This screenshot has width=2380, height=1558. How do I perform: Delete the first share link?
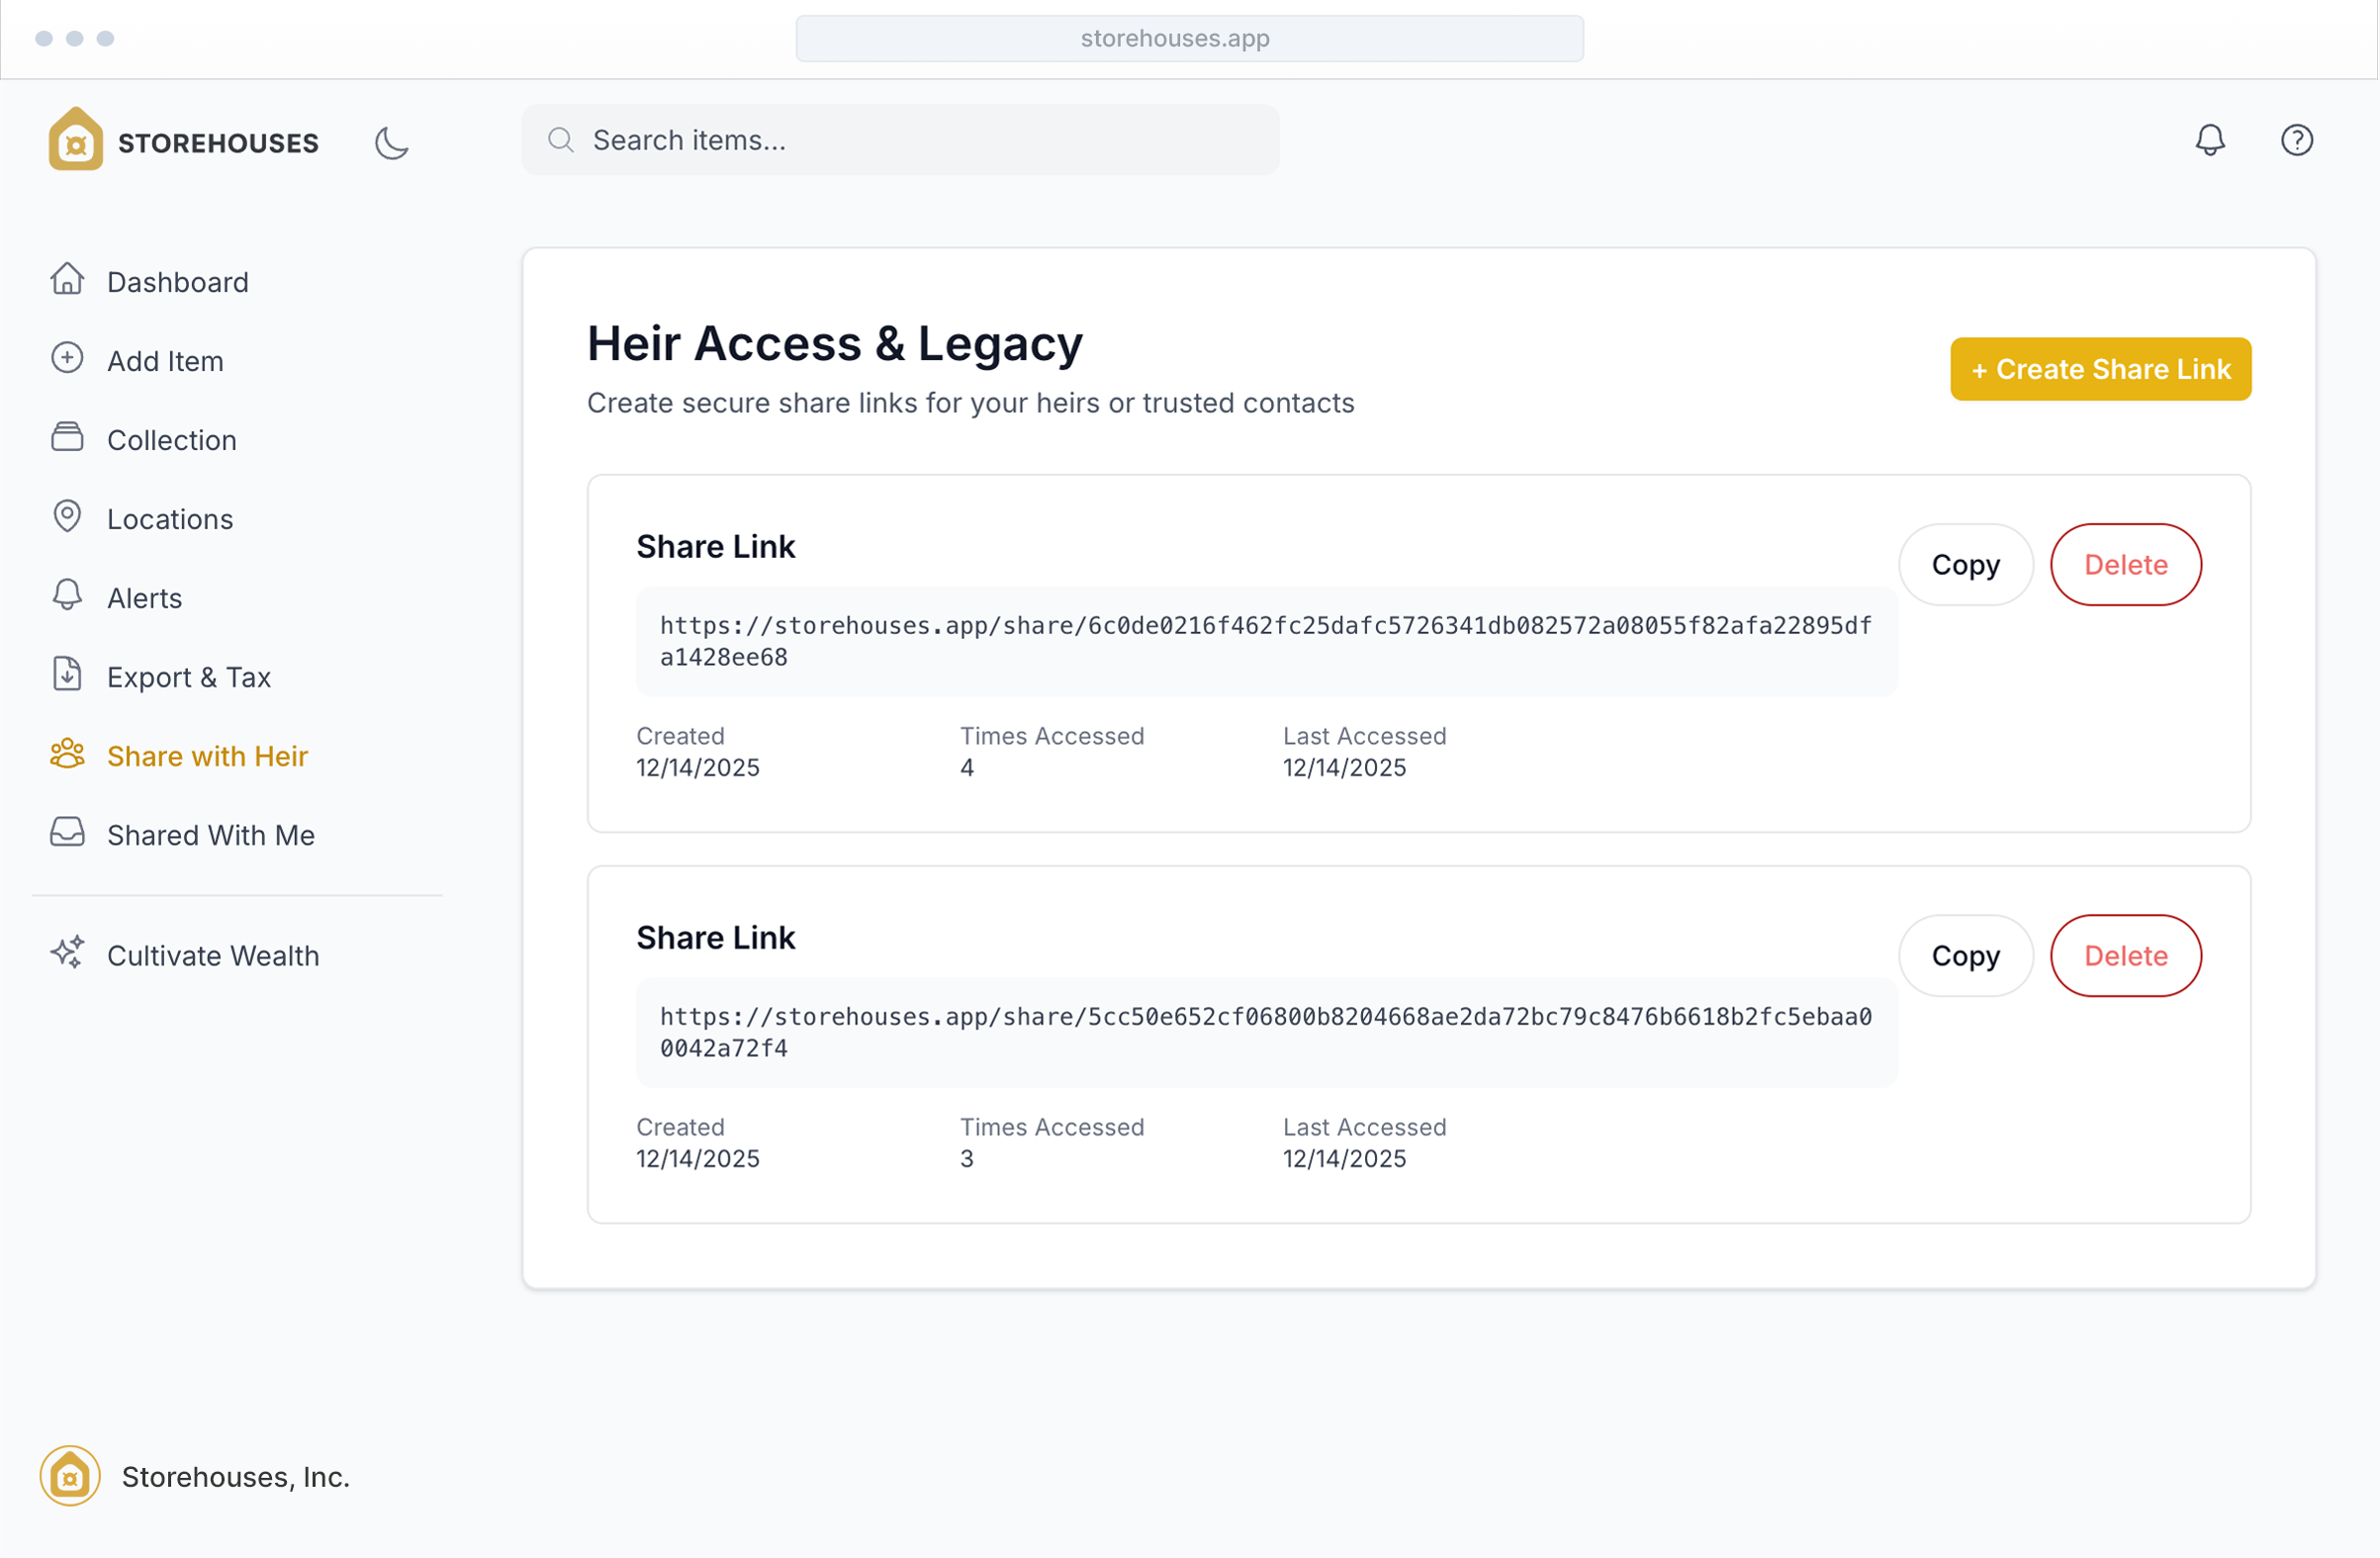pyautogui.click(x=2125, y=564)
